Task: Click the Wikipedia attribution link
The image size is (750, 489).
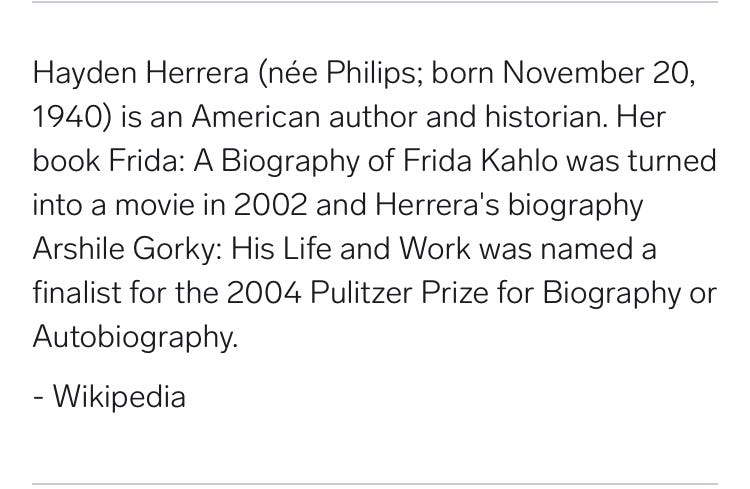Action: tap(119, 397)
